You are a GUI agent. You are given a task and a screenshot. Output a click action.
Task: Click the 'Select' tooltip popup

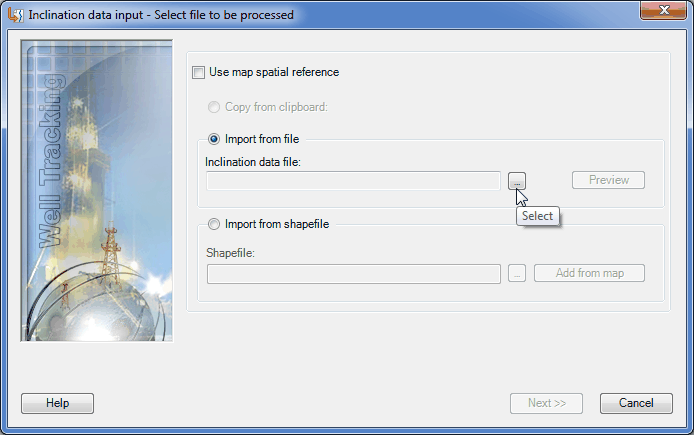point(537,216)
